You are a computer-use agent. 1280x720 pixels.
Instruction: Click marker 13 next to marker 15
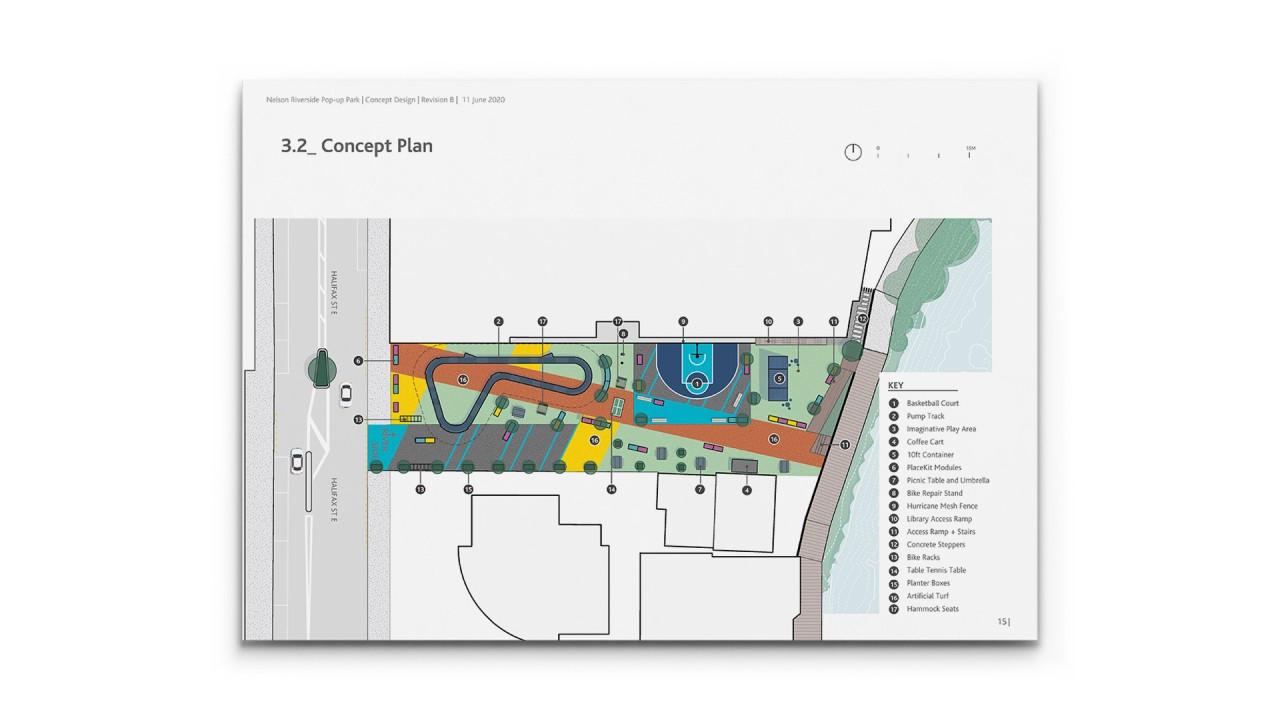(421, 489)
